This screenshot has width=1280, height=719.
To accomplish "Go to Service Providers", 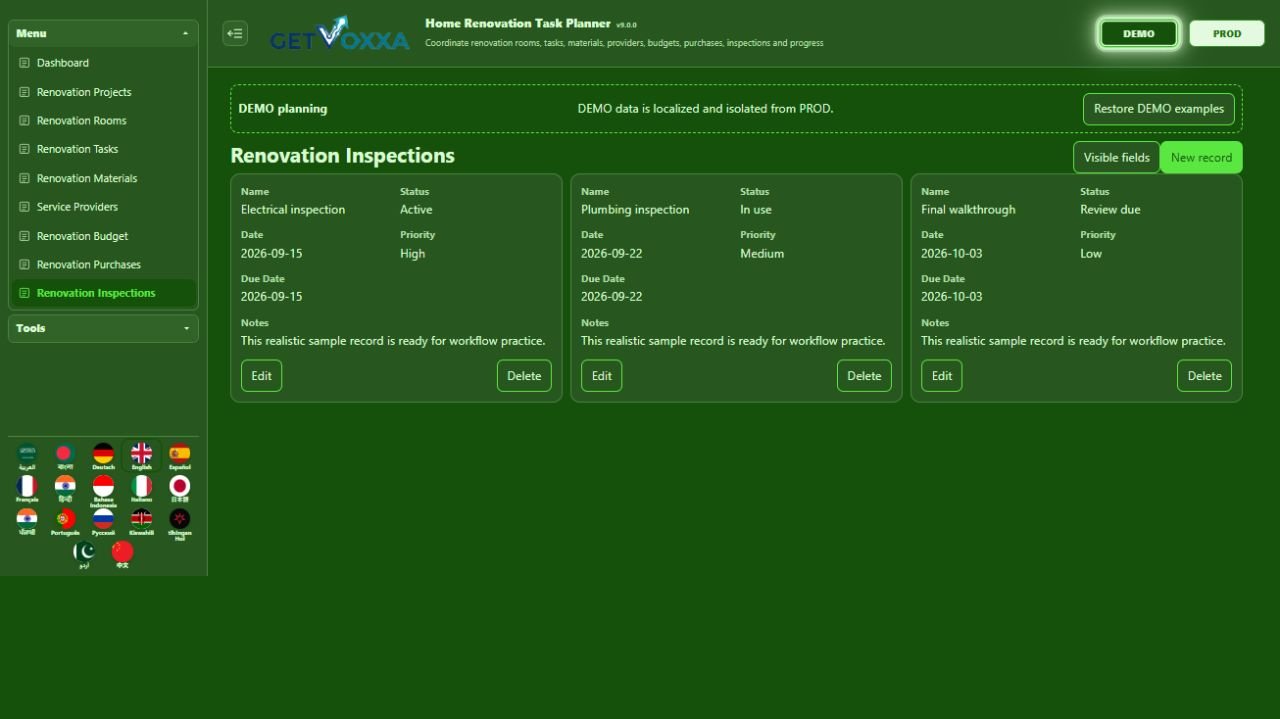I will click(x=103, y=207).
